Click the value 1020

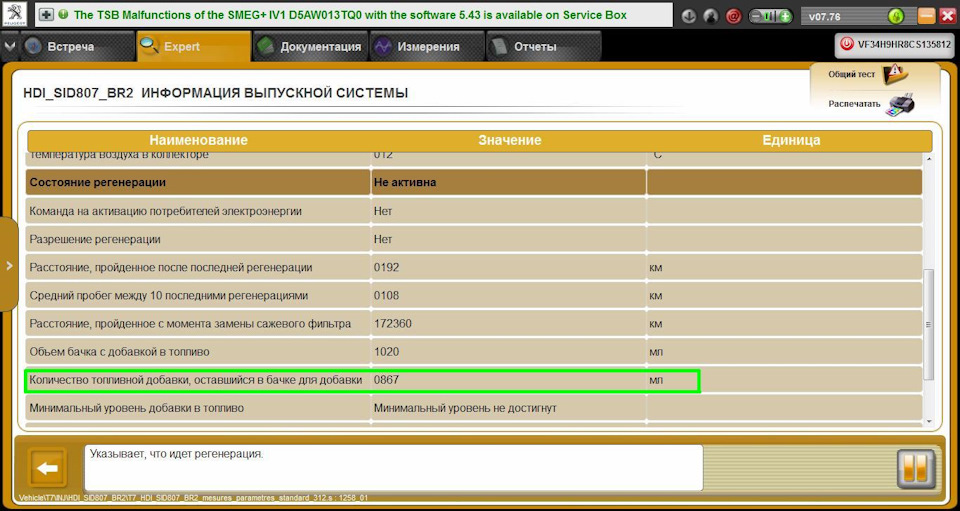click(386, 352)
